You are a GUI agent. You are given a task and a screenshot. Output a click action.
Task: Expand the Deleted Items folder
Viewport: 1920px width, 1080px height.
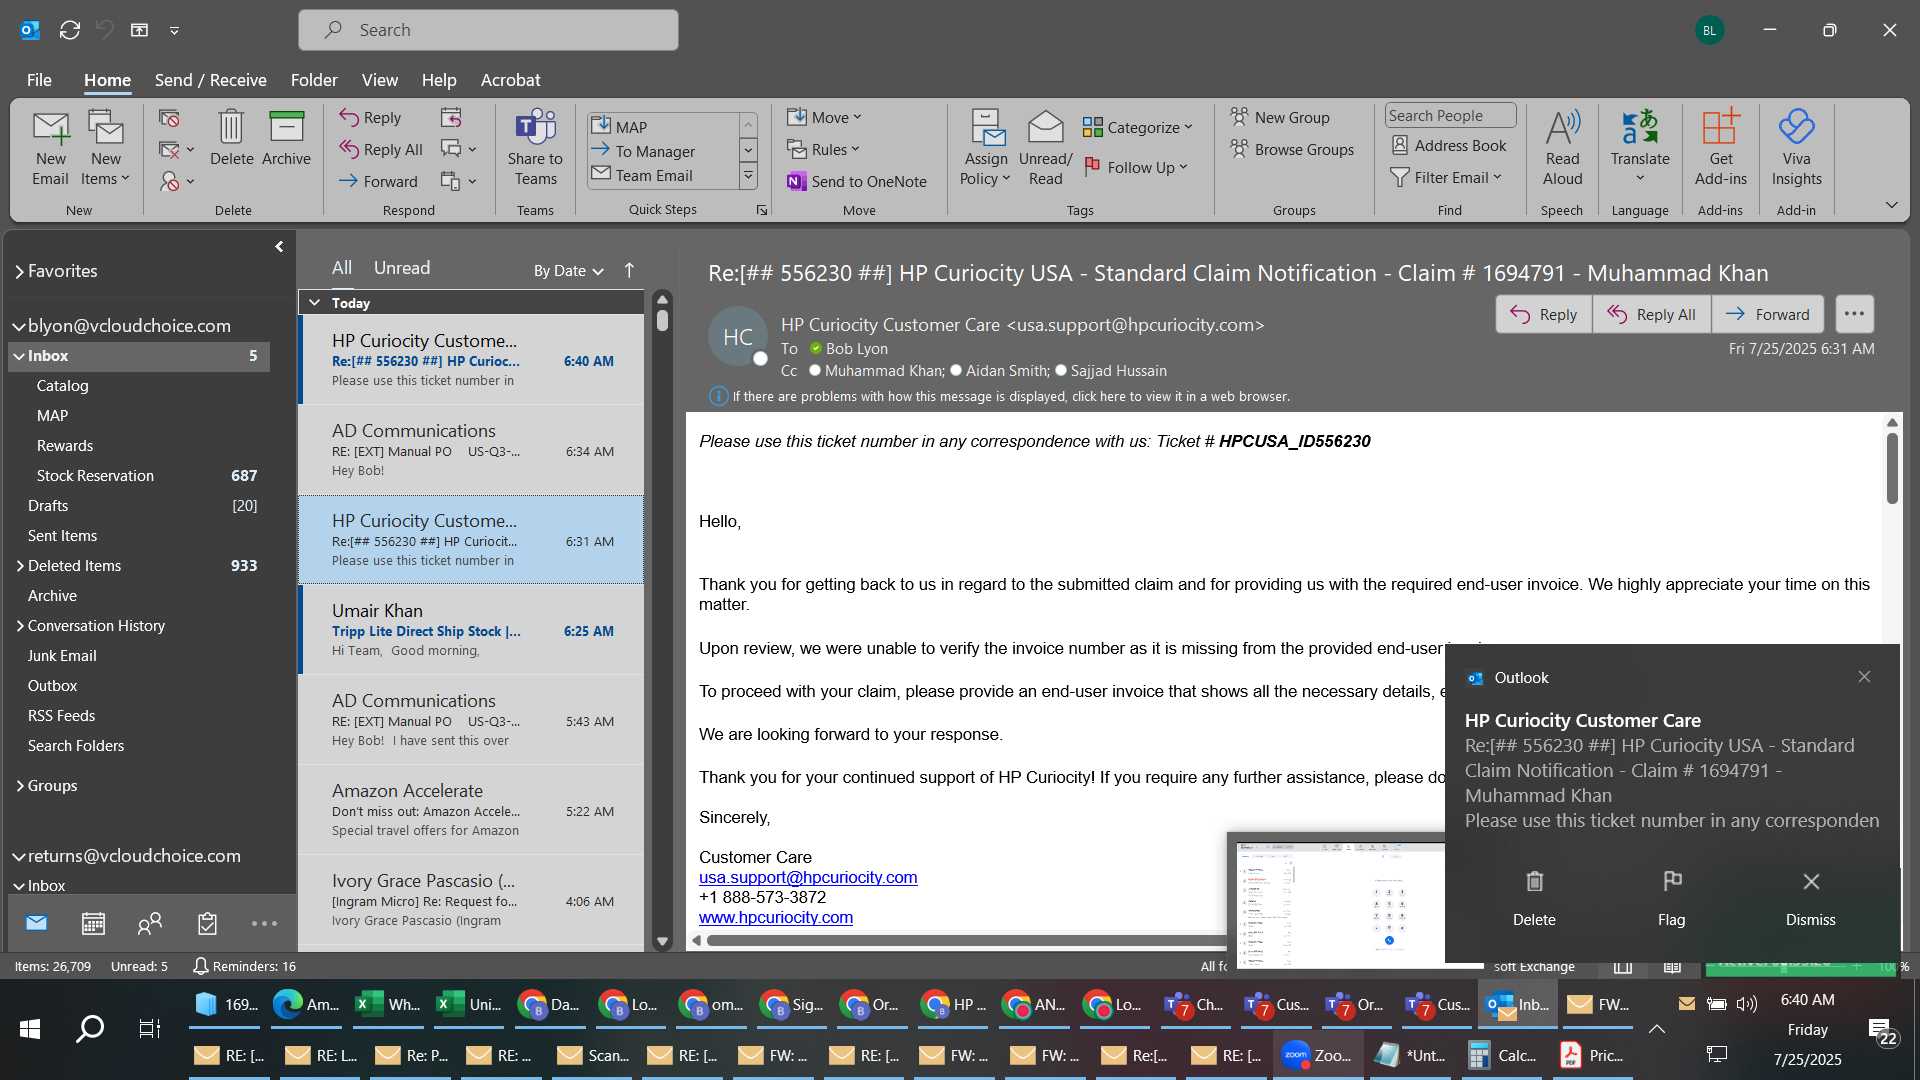19,566
